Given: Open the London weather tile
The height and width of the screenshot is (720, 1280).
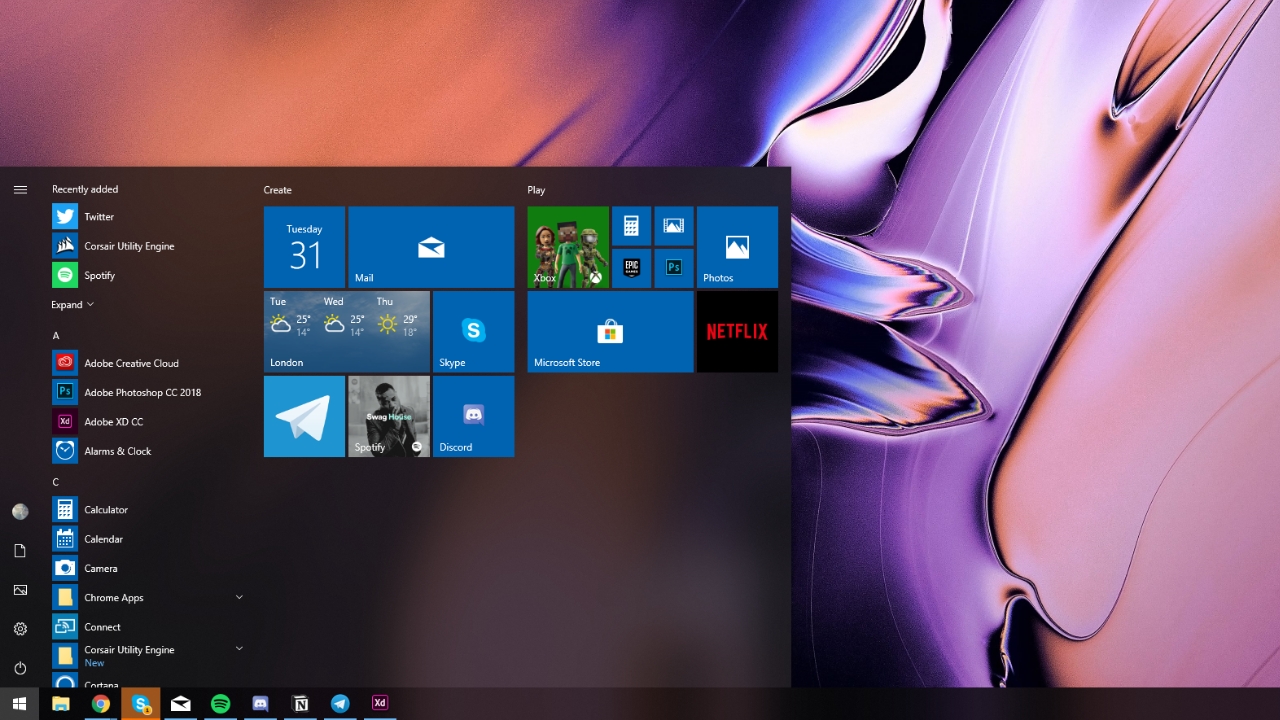Looking at the screenshot, I should click(x=347, y=332).
